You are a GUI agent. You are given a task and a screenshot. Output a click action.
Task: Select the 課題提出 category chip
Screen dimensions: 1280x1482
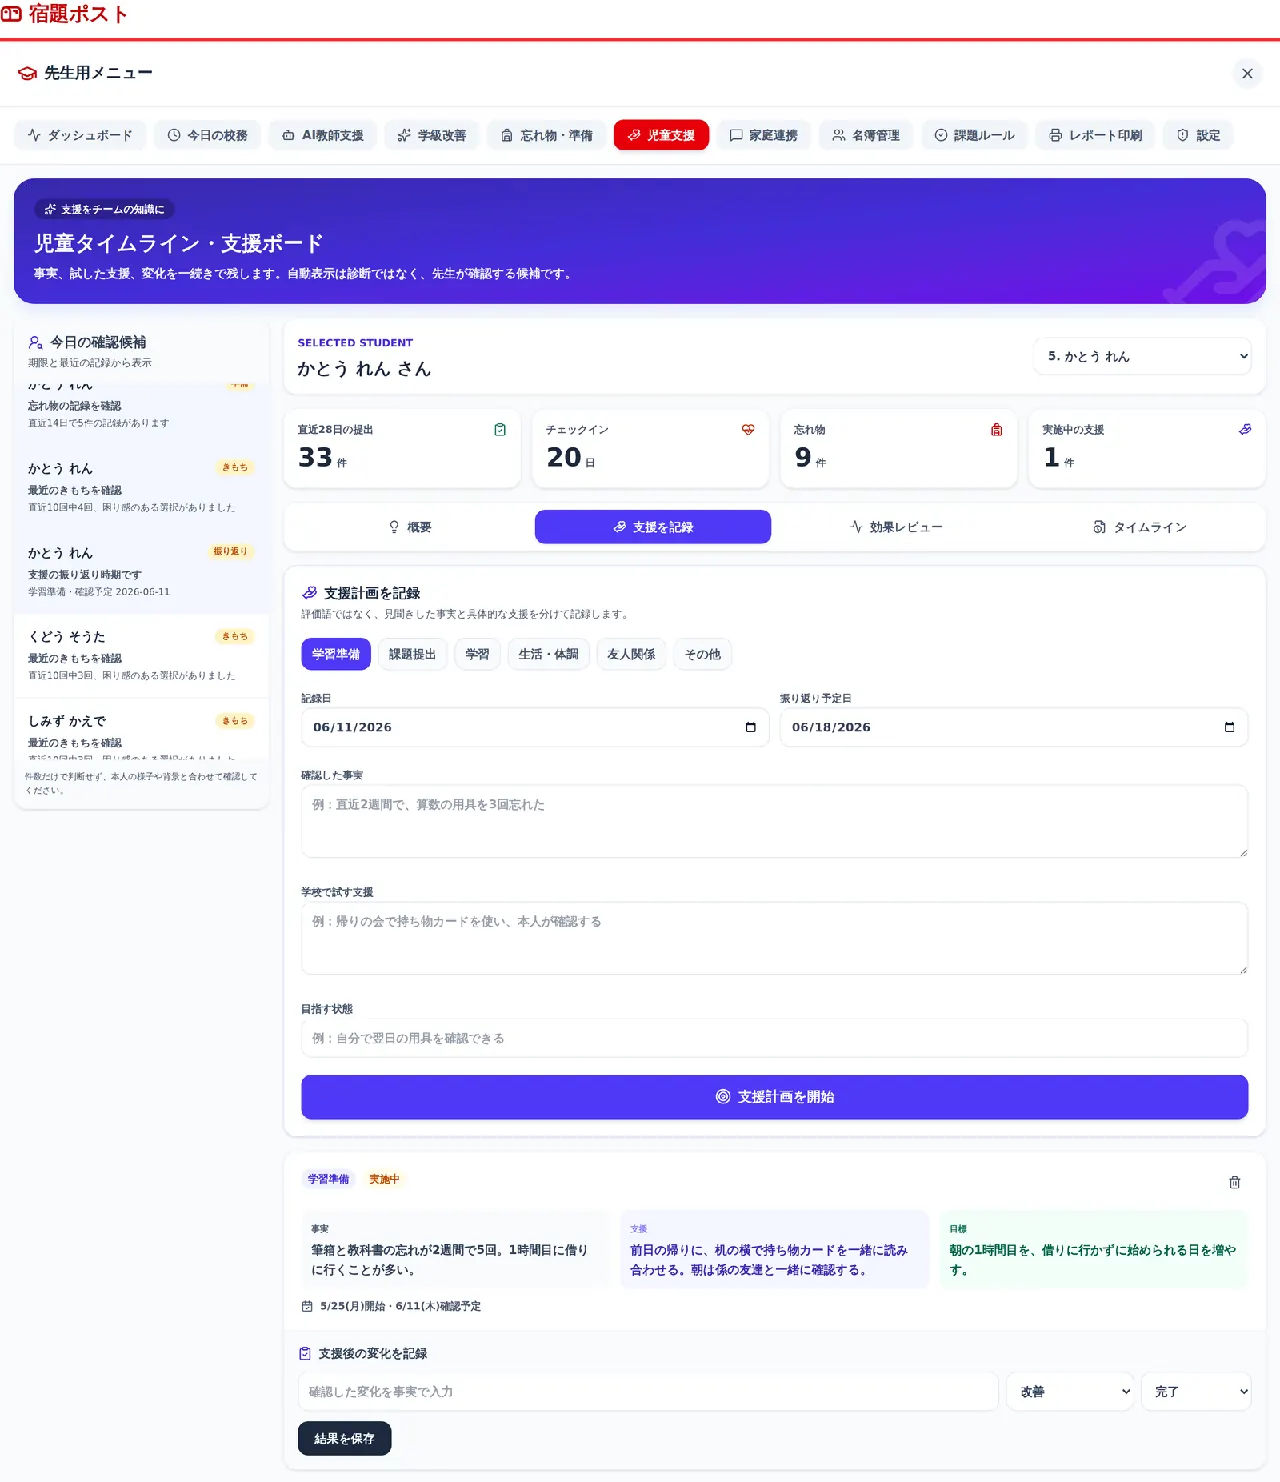click(412, 654)
